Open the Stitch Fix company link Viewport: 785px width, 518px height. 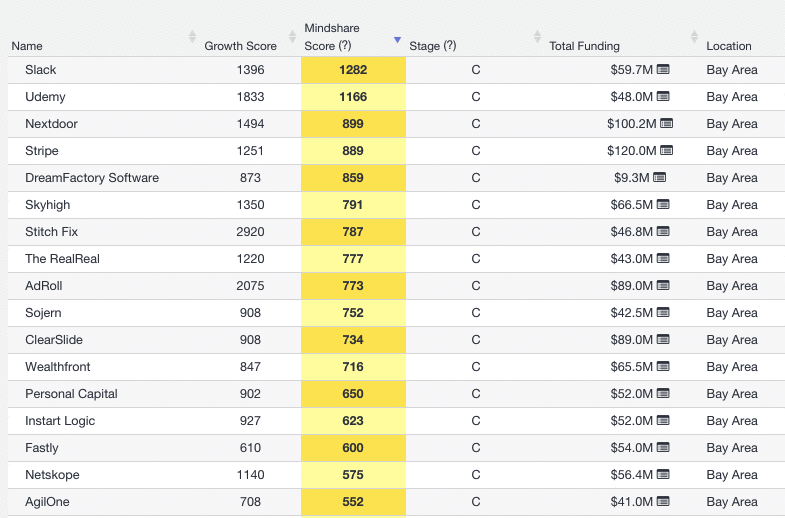click(x=52, y=232)
